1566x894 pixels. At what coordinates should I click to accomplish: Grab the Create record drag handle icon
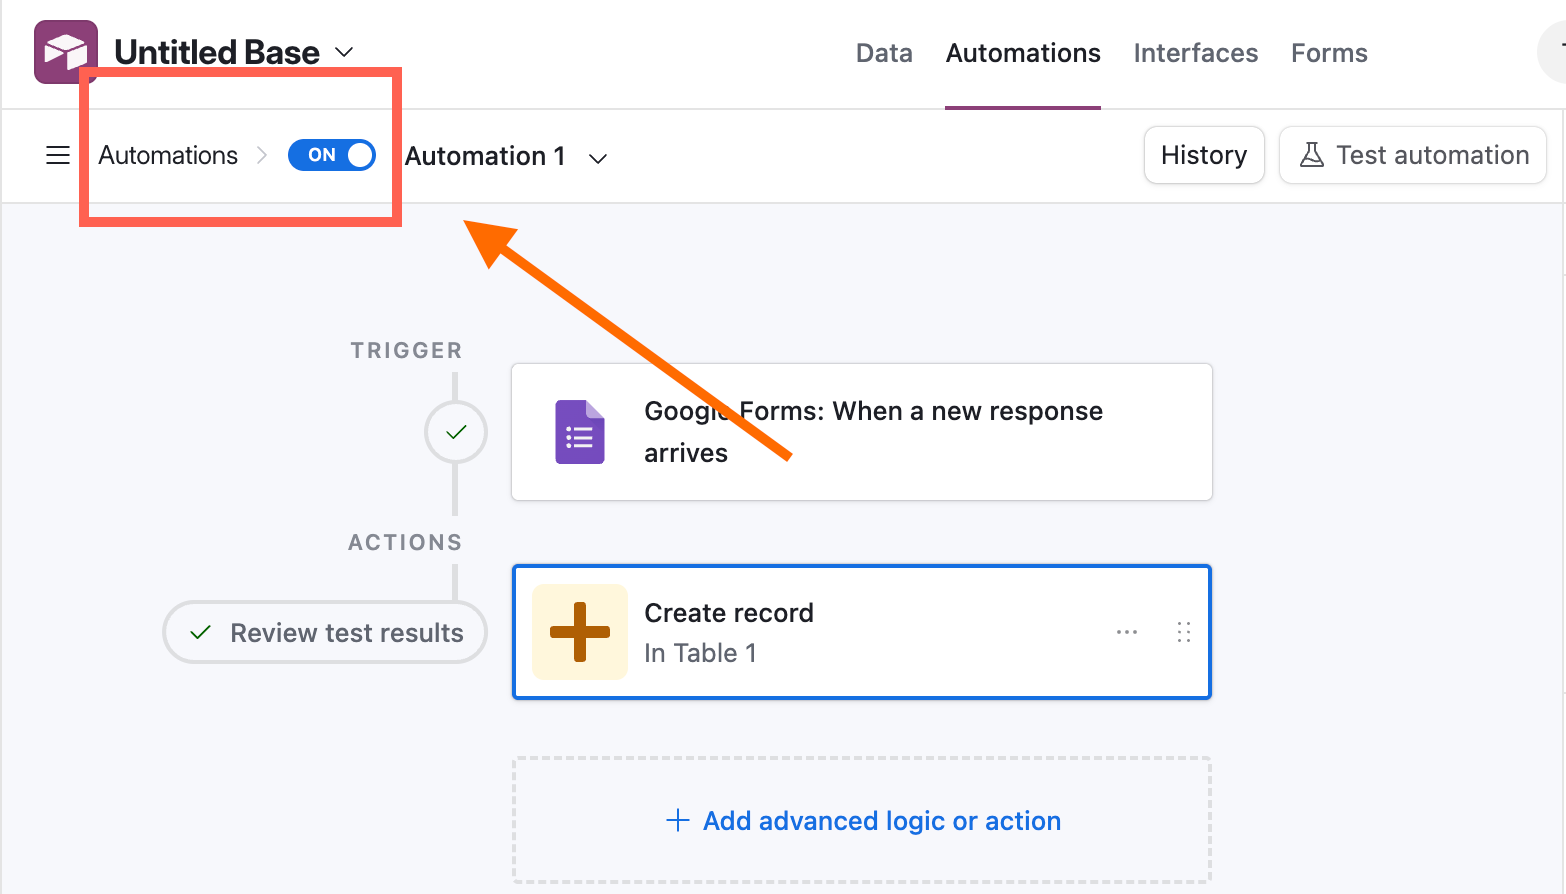(1183, 632)
